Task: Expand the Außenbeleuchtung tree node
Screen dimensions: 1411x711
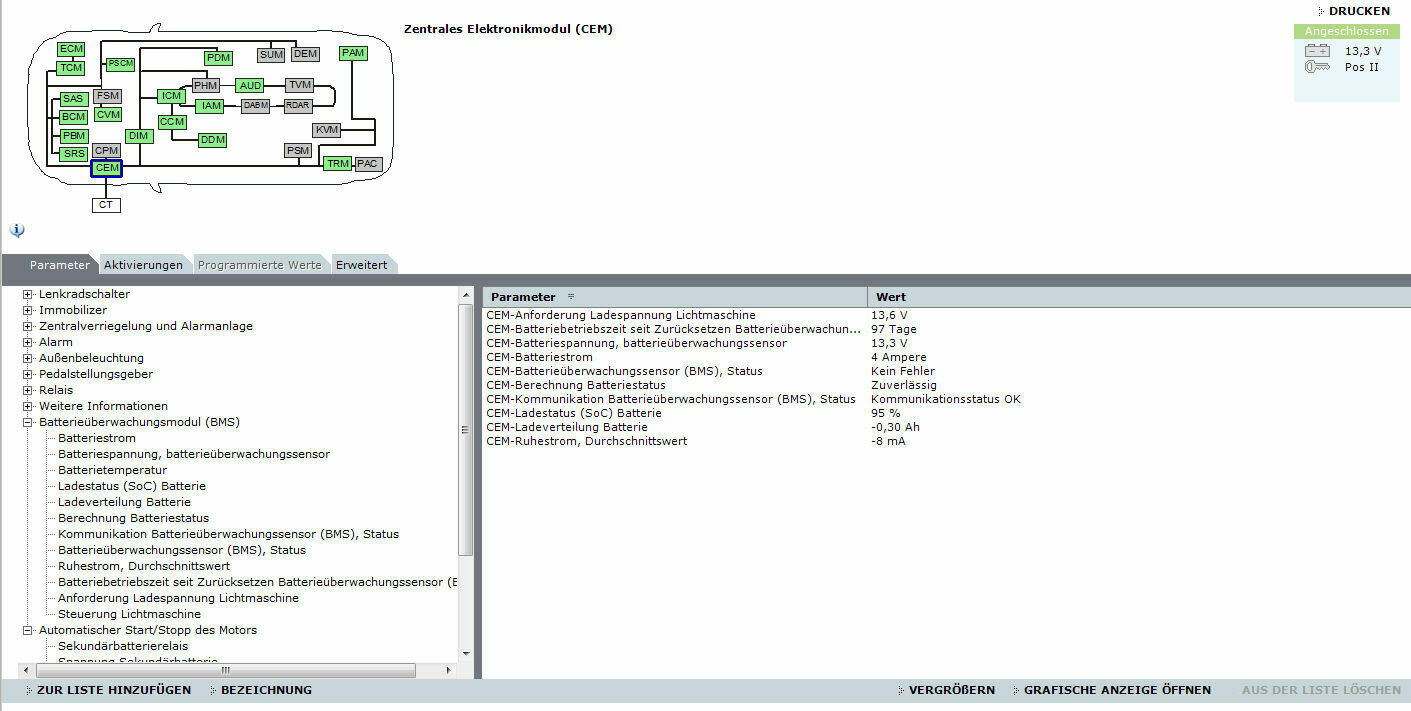Action: pyautogui.click(x=28, y=359)
